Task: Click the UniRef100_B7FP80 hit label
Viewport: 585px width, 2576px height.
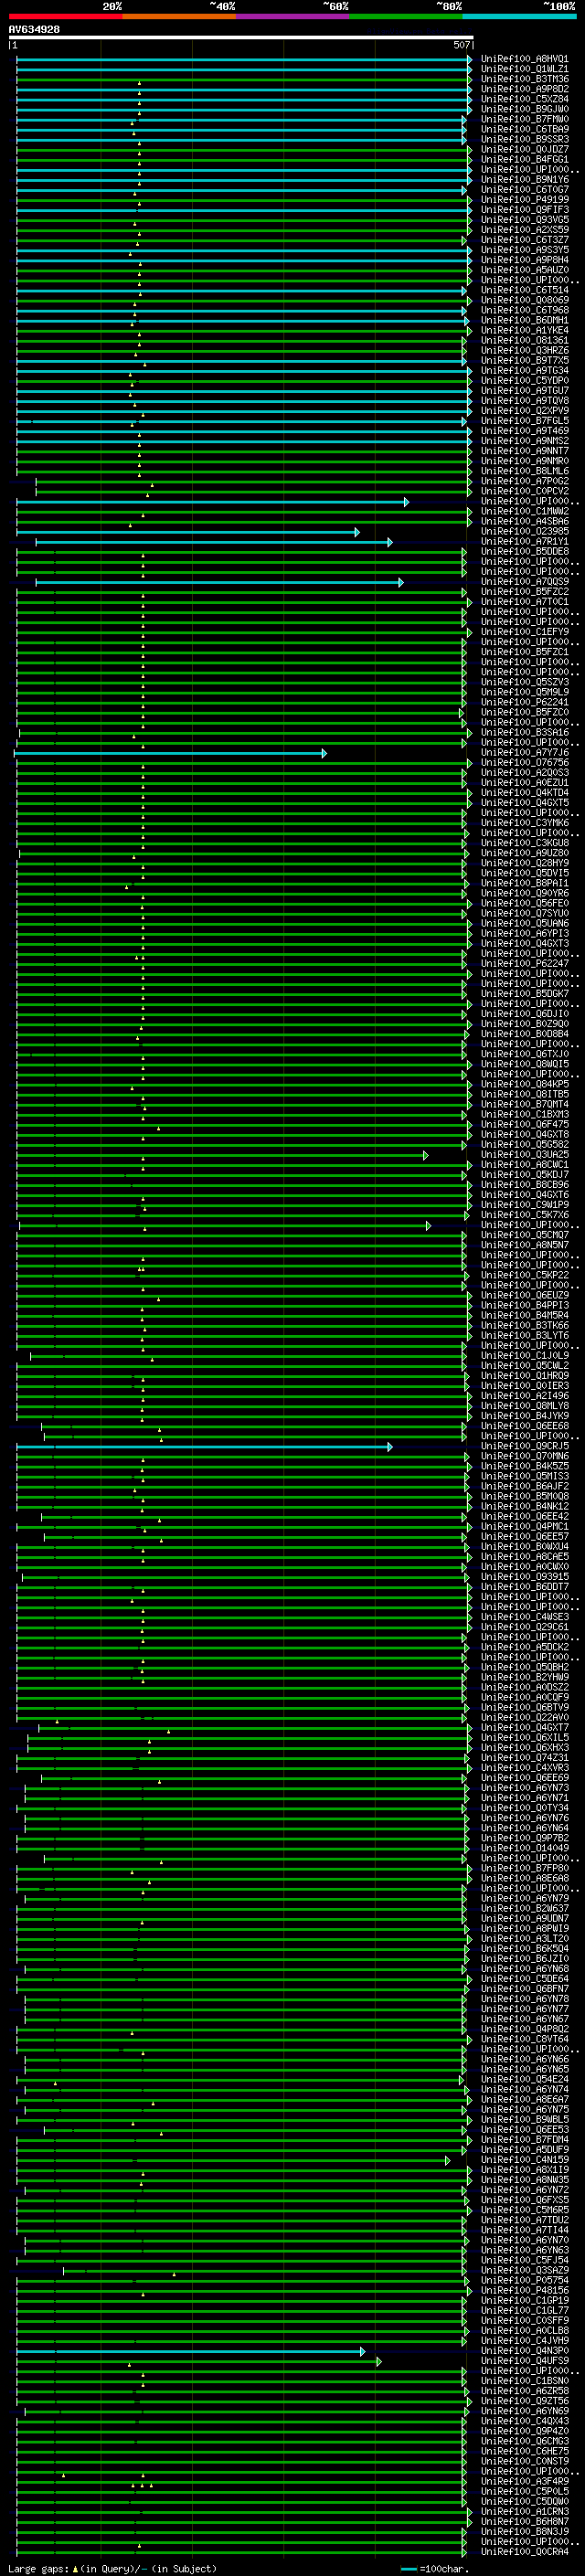Action: coord(524,1868)
